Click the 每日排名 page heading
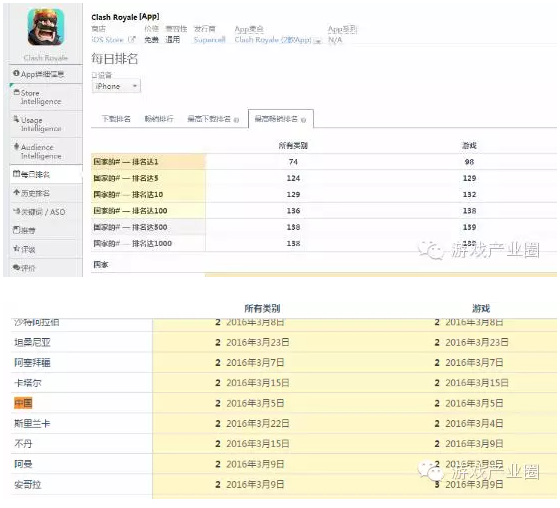The height and width of the screenshot is (508, 560). [114, 59]
